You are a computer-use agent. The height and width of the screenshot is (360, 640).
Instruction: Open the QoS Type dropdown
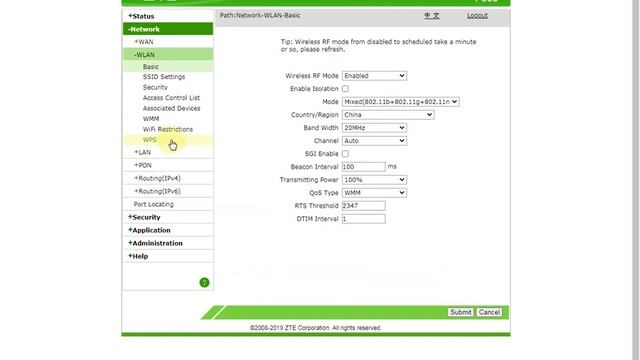pos(374,193)
